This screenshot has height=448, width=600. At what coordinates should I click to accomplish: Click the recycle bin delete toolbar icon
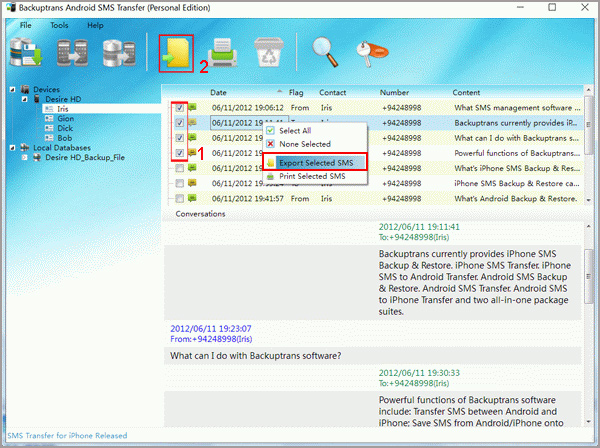point(269,52)
